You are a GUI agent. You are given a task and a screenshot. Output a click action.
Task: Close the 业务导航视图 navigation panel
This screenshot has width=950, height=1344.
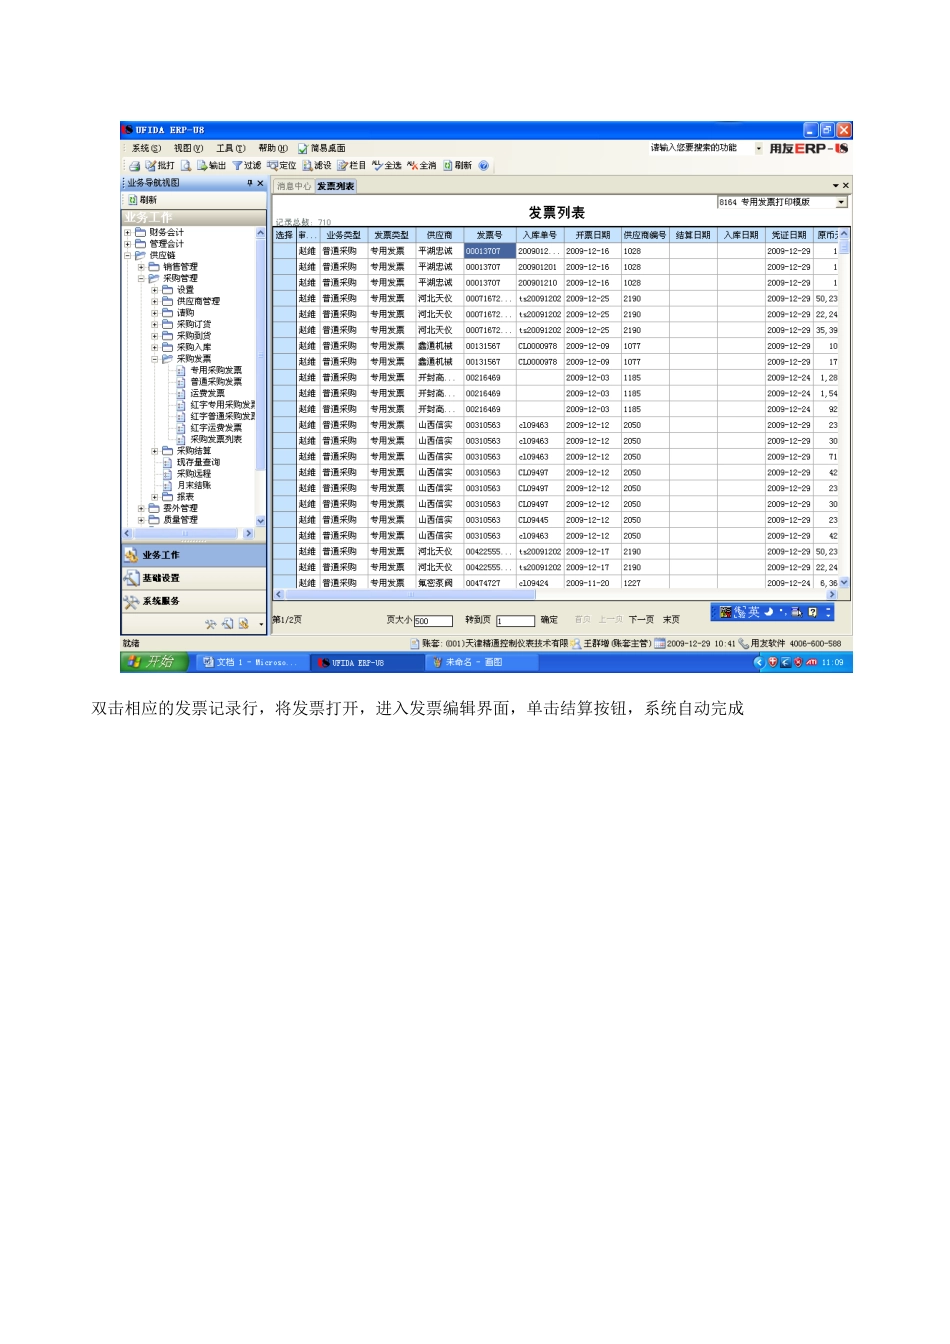coord(261,184)
